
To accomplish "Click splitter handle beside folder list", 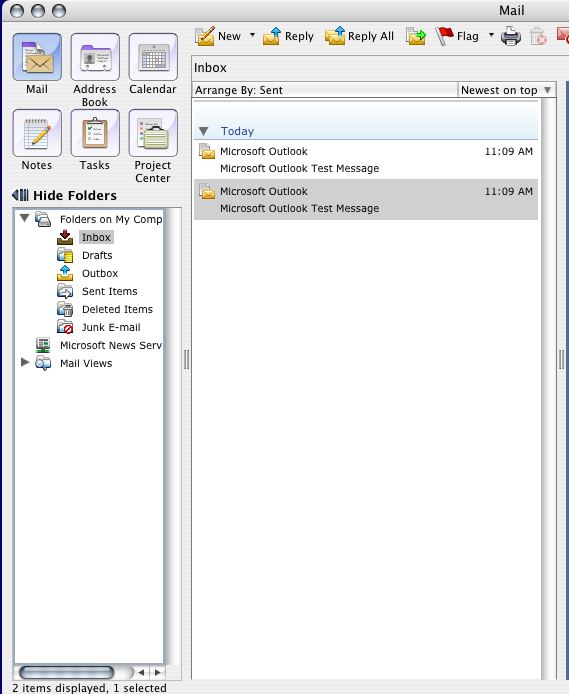I will click(187, 360).
